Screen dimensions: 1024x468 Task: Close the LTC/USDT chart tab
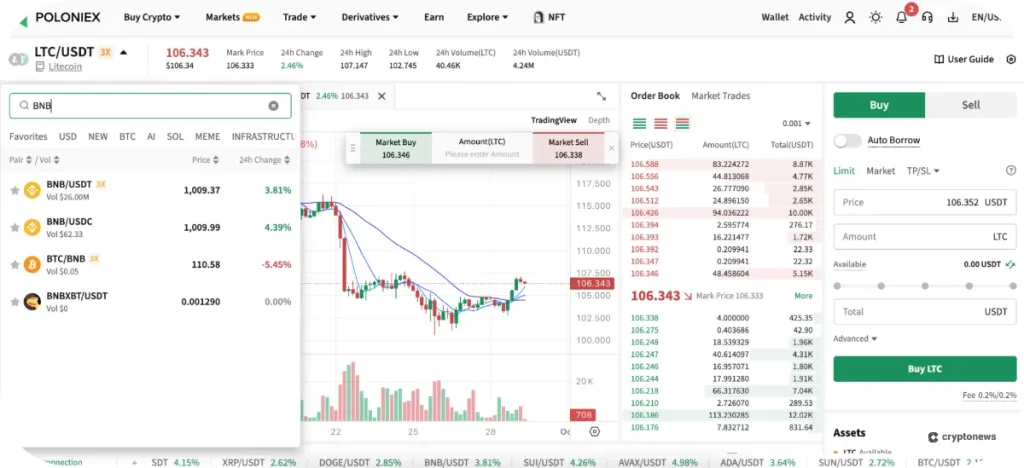pos(381,96)
